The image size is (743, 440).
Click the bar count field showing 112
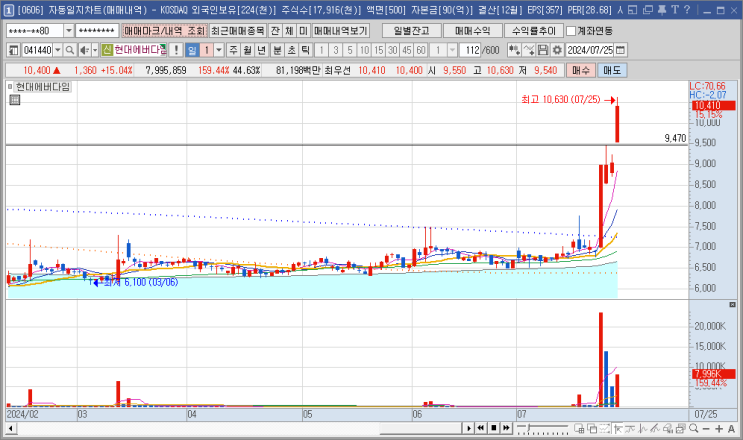tap(470, 50)
